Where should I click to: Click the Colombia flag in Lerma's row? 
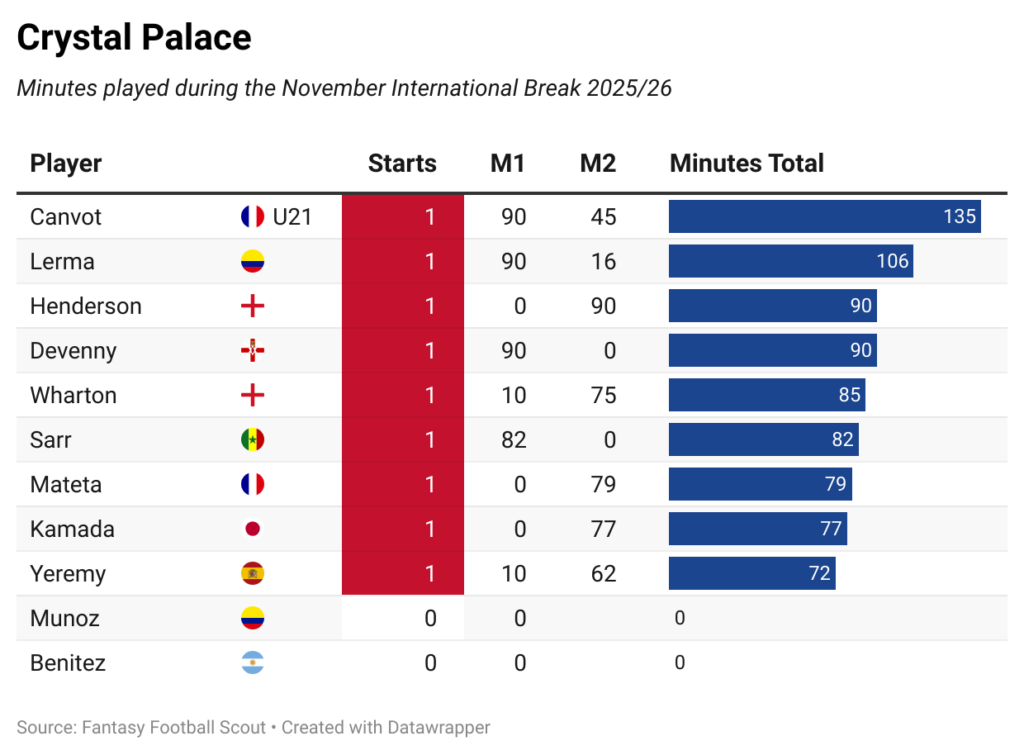click(x=252, y=262)
